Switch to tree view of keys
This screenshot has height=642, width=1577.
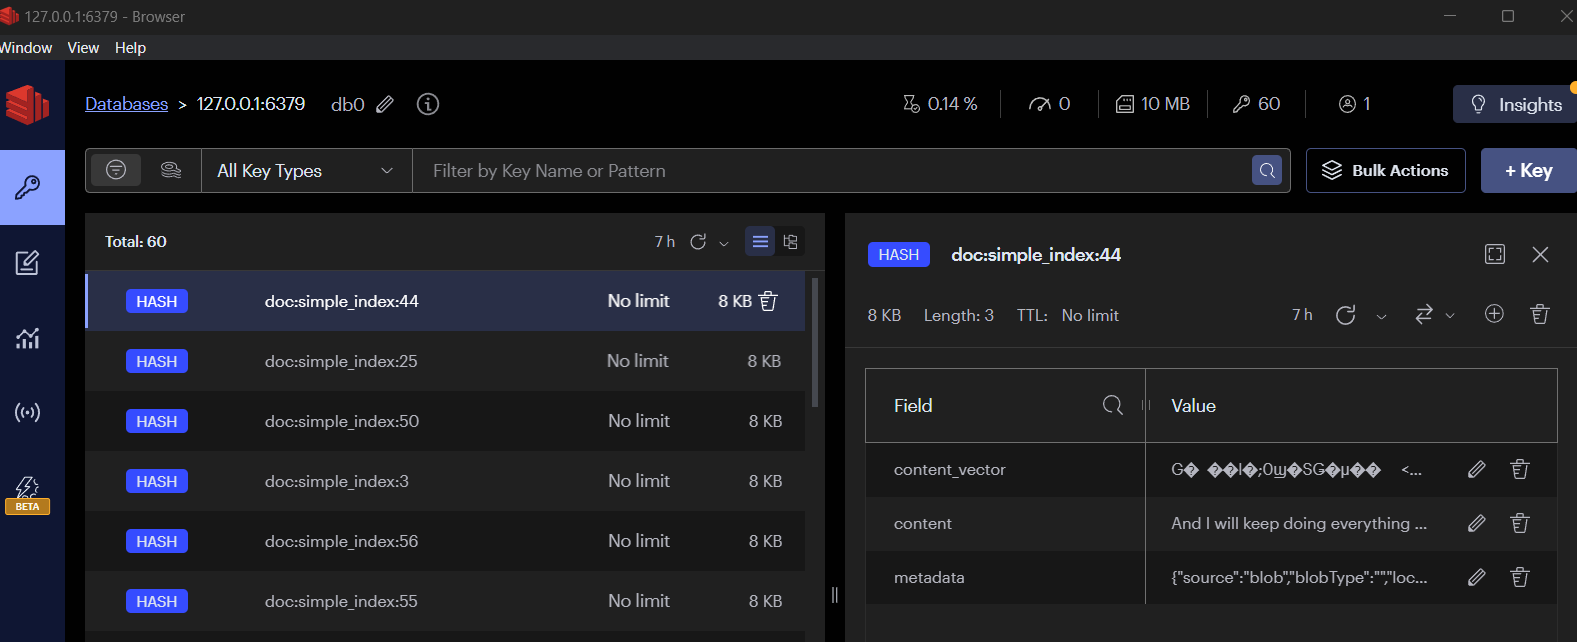coord(791,242)
